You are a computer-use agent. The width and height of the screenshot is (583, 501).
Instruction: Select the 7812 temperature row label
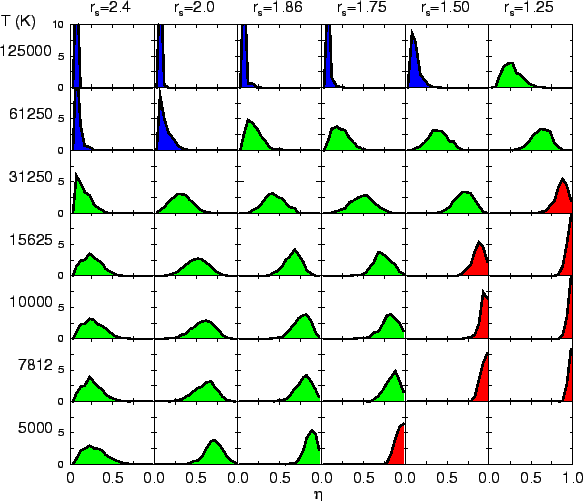click(35, 365)
